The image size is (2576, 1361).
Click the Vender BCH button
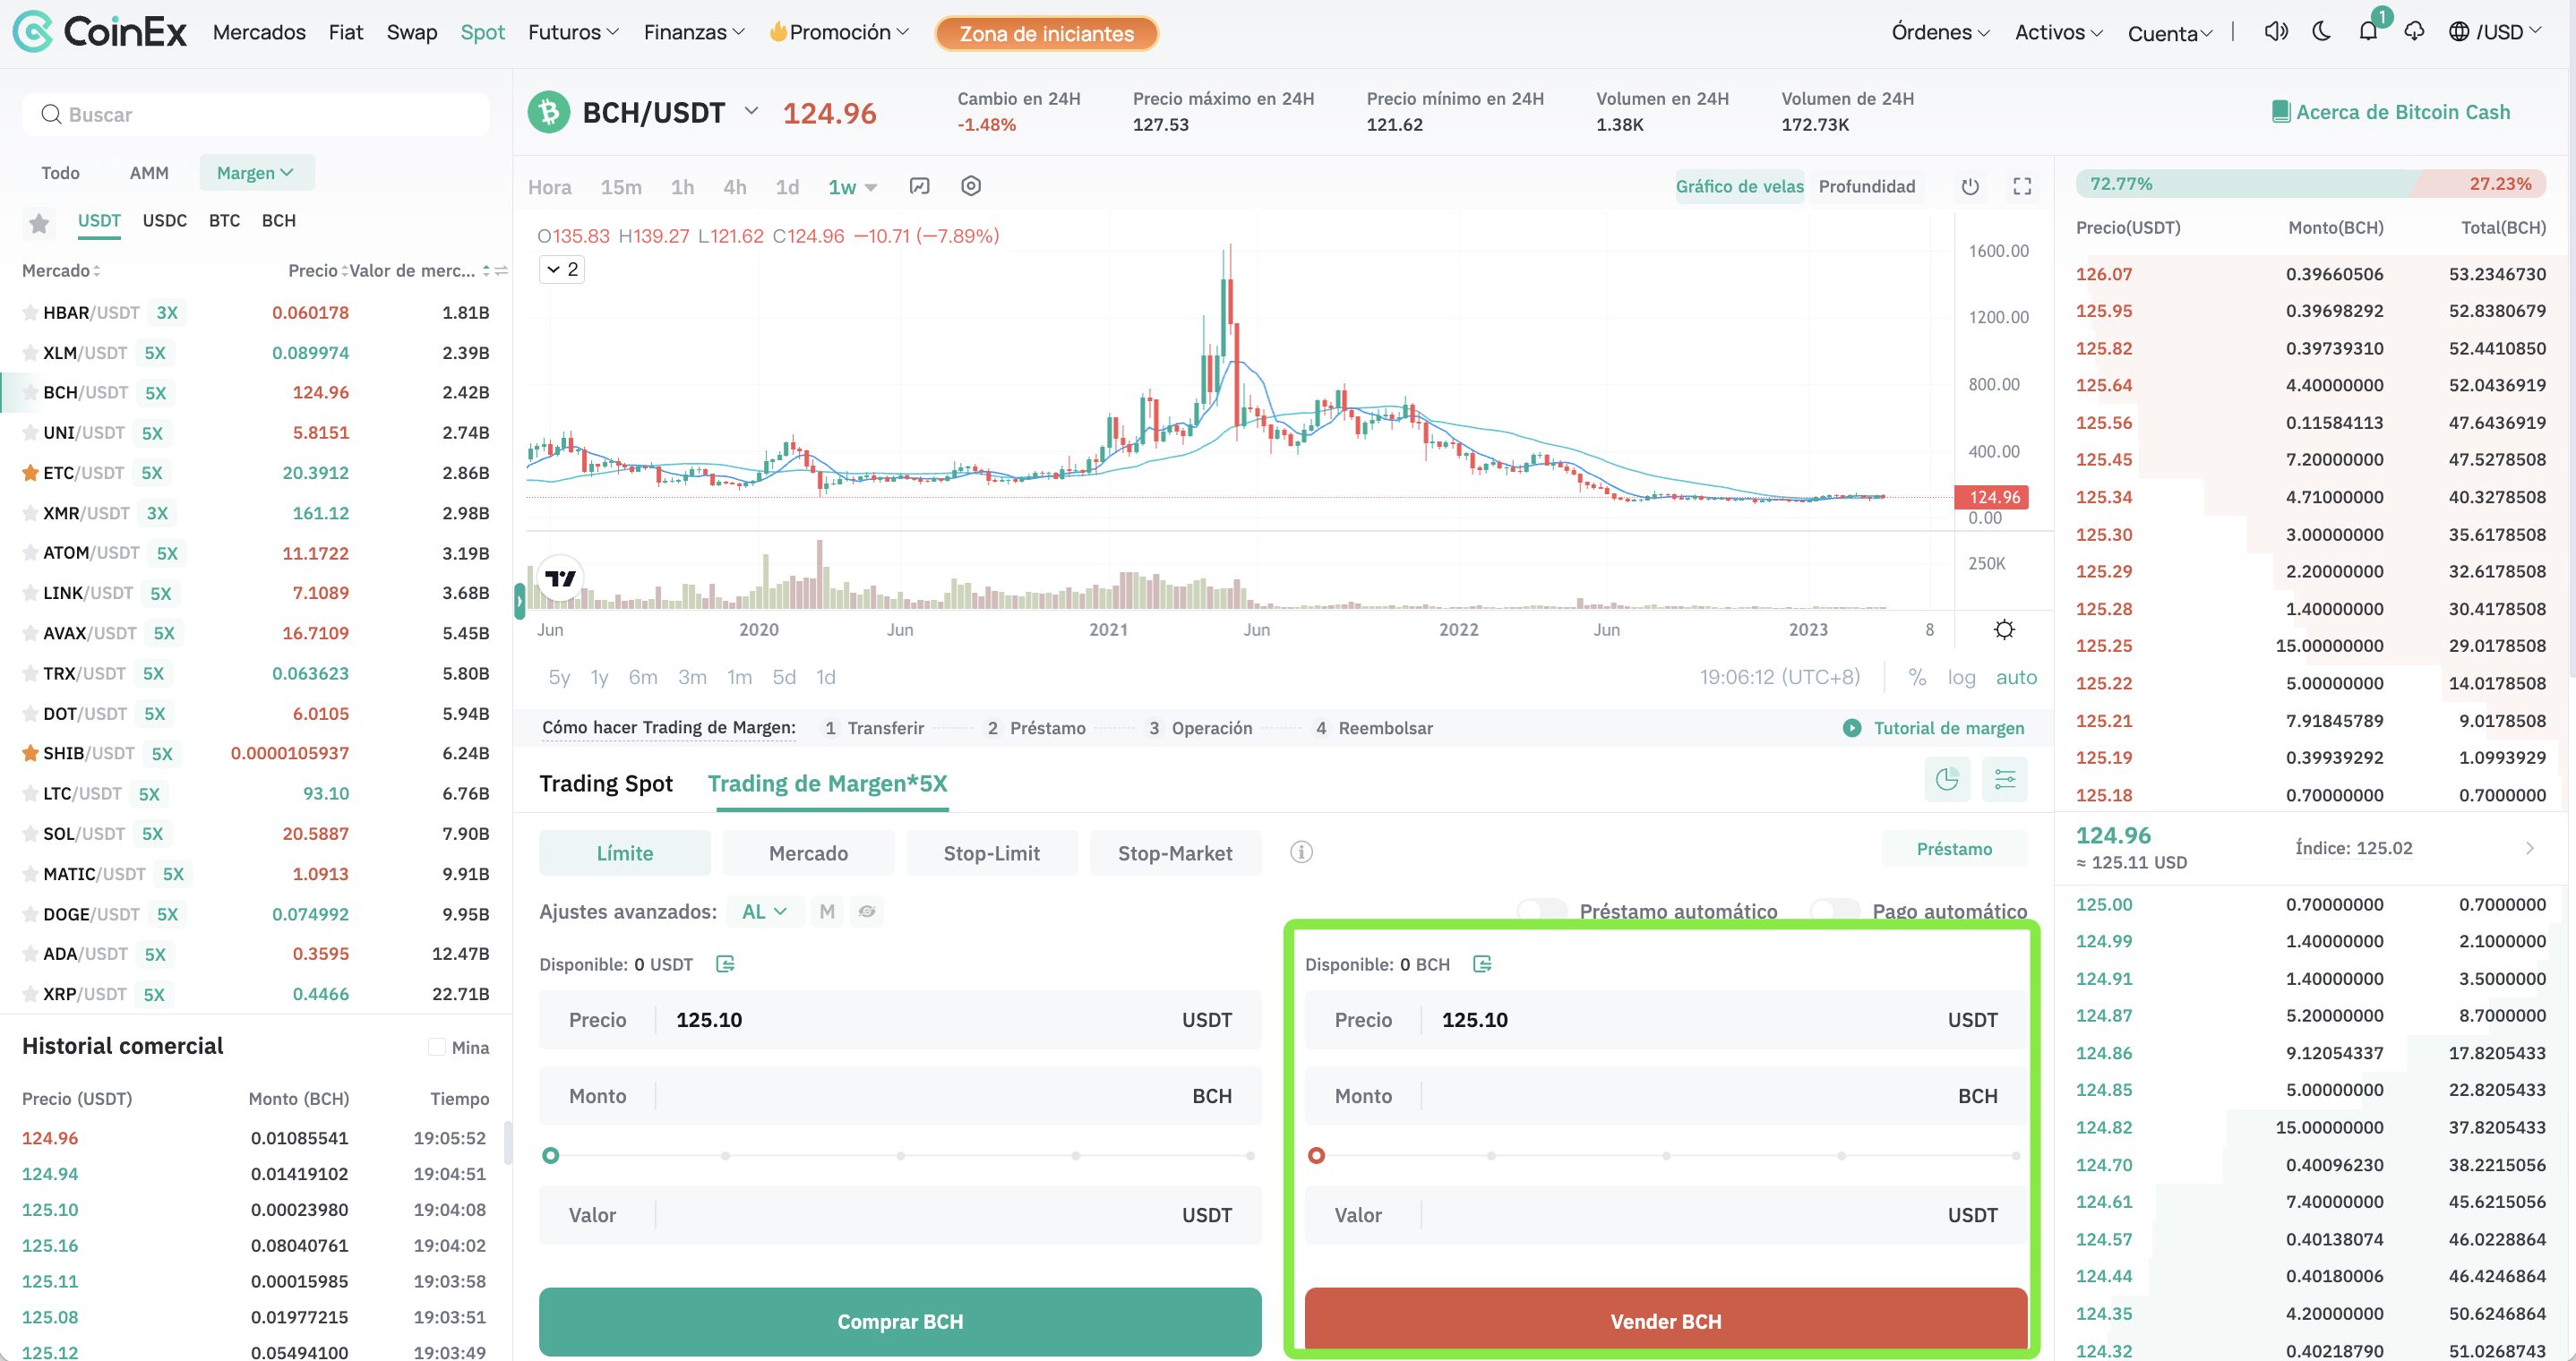(x=1666, y=1321)
